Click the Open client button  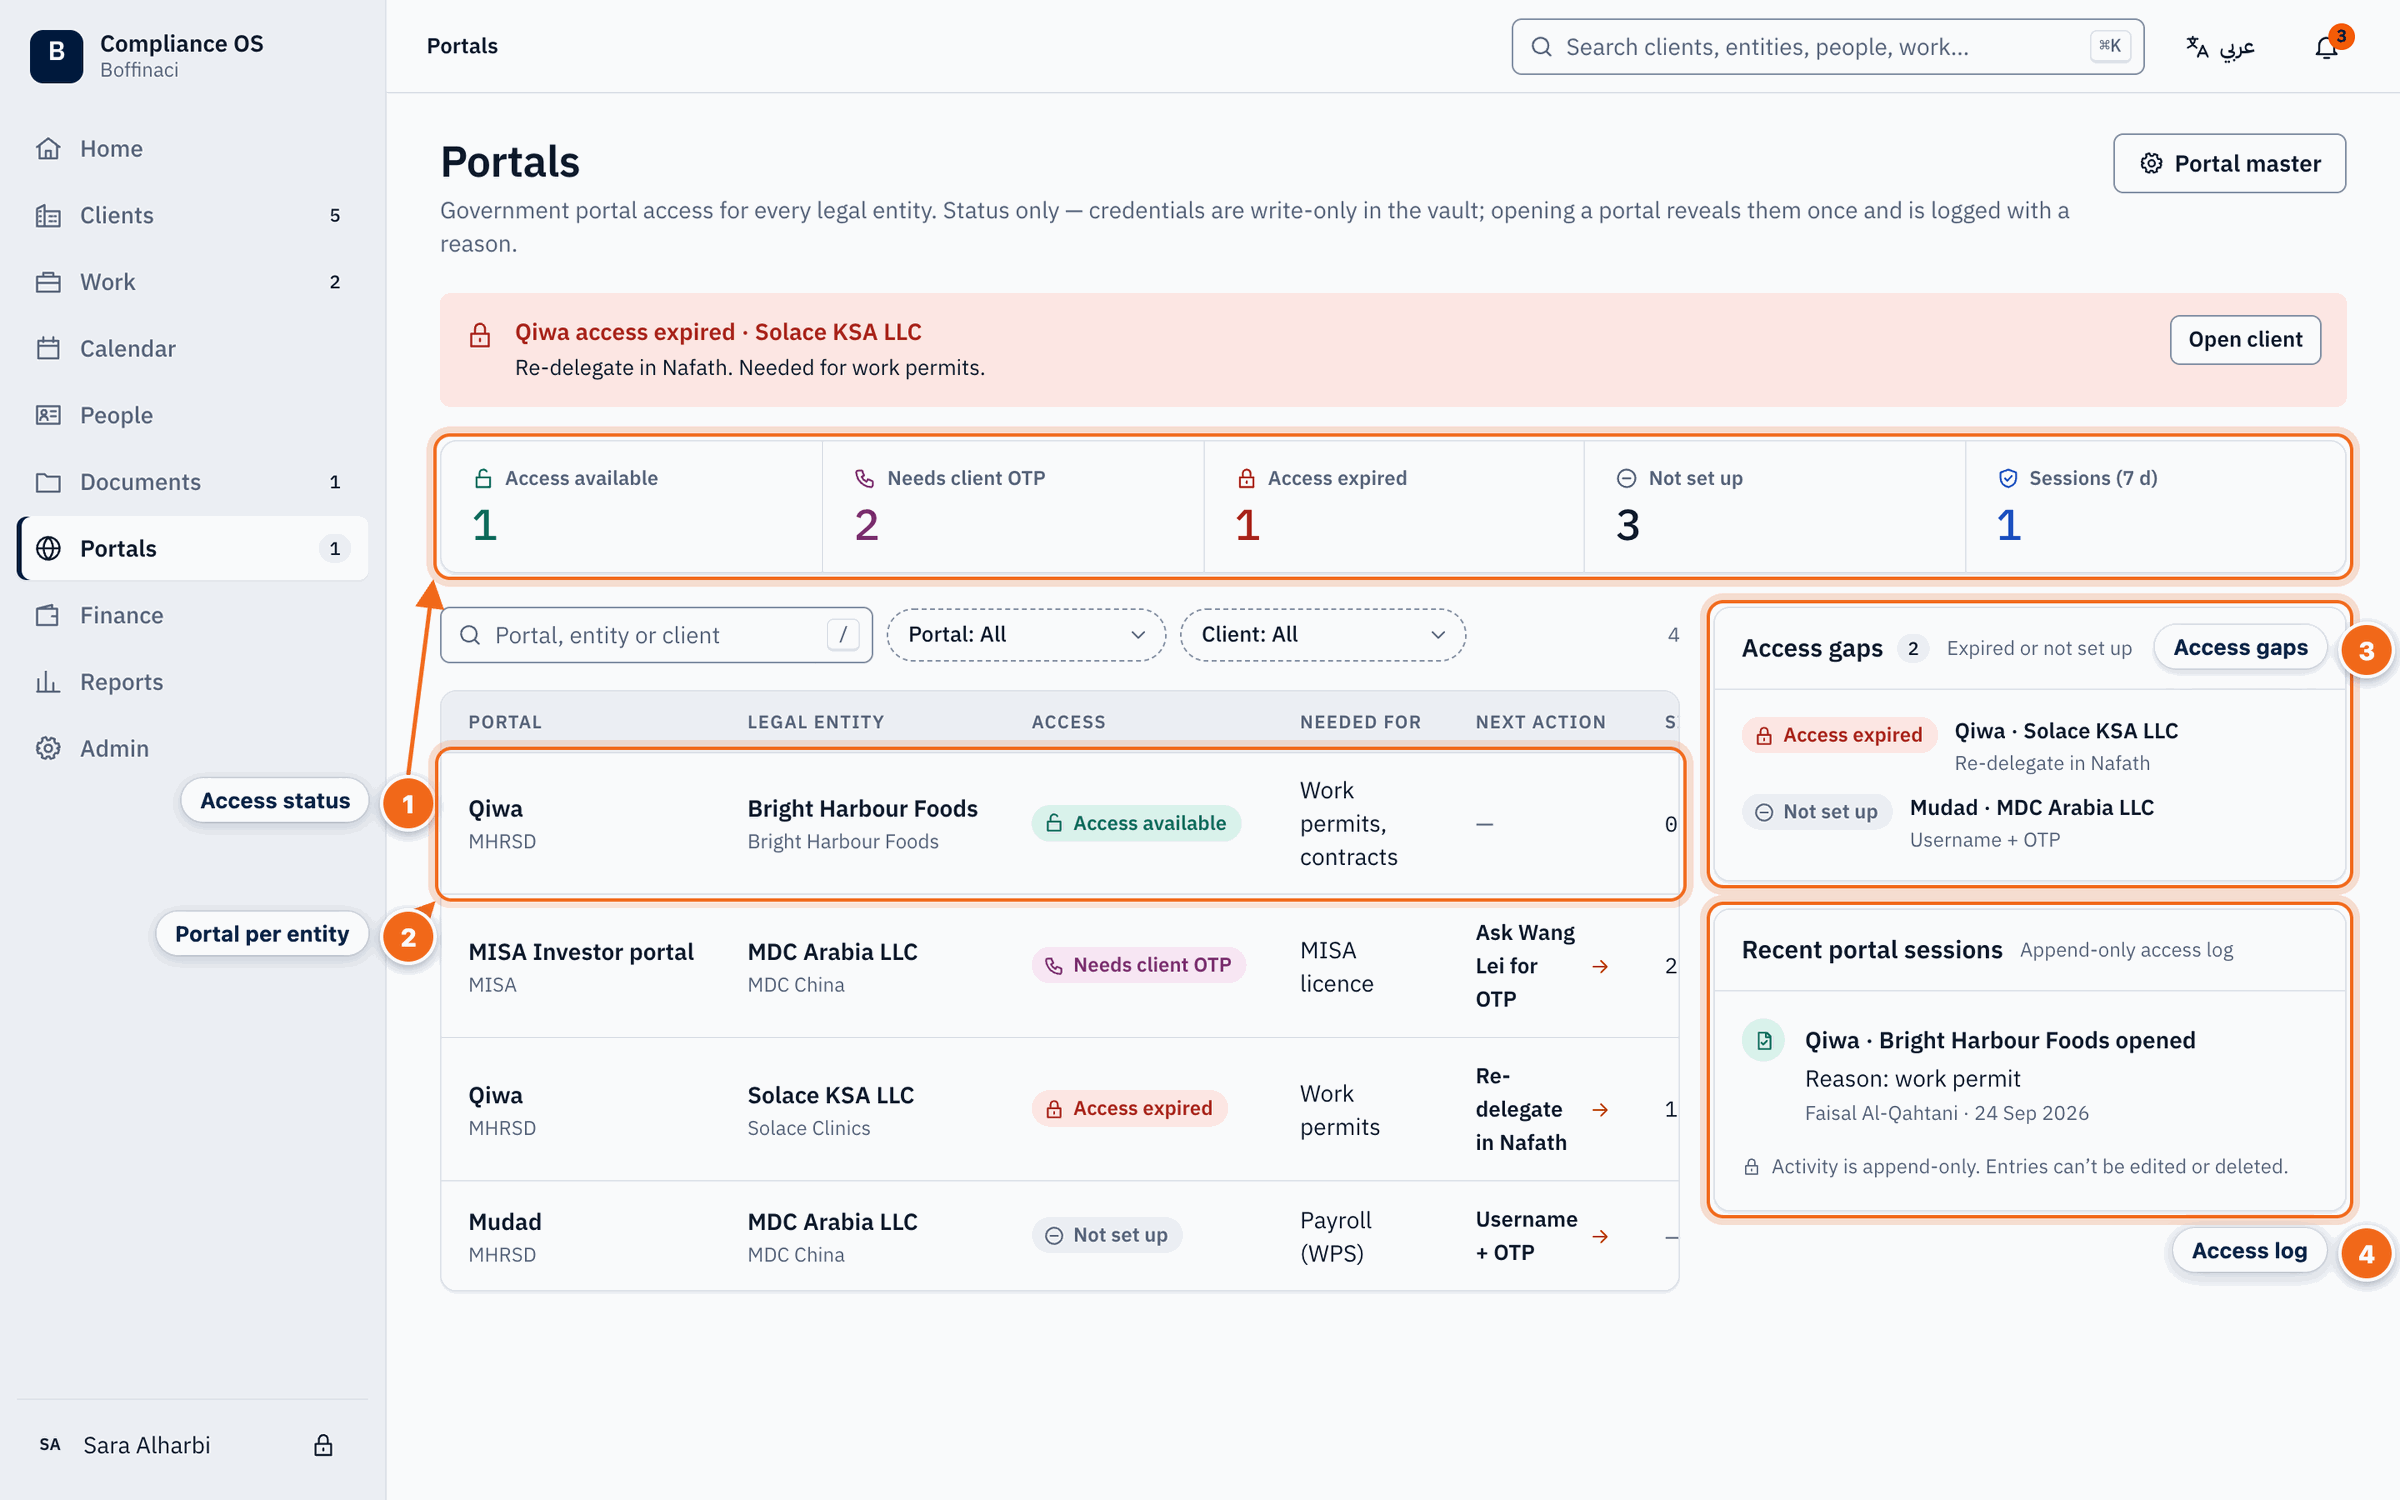tap(2245, 340)
